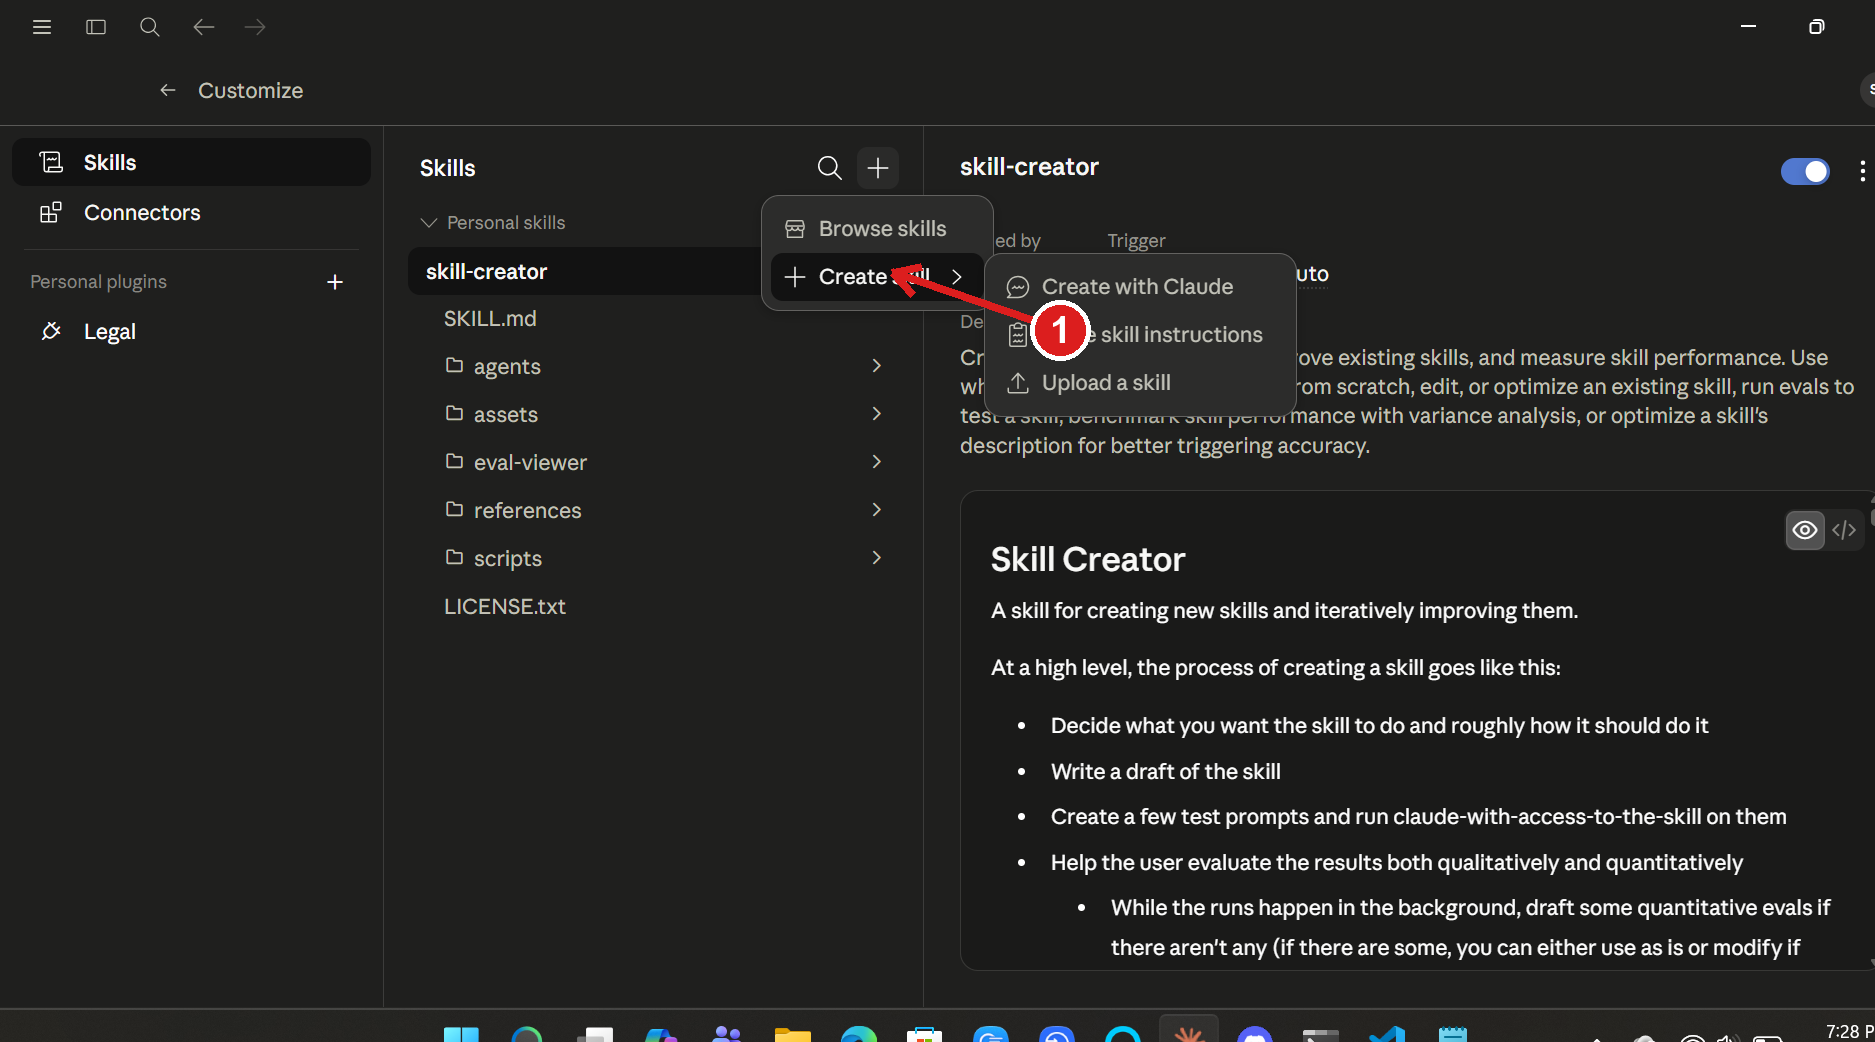
Task: Switch to preview eye view
Action: [1805, 530]
